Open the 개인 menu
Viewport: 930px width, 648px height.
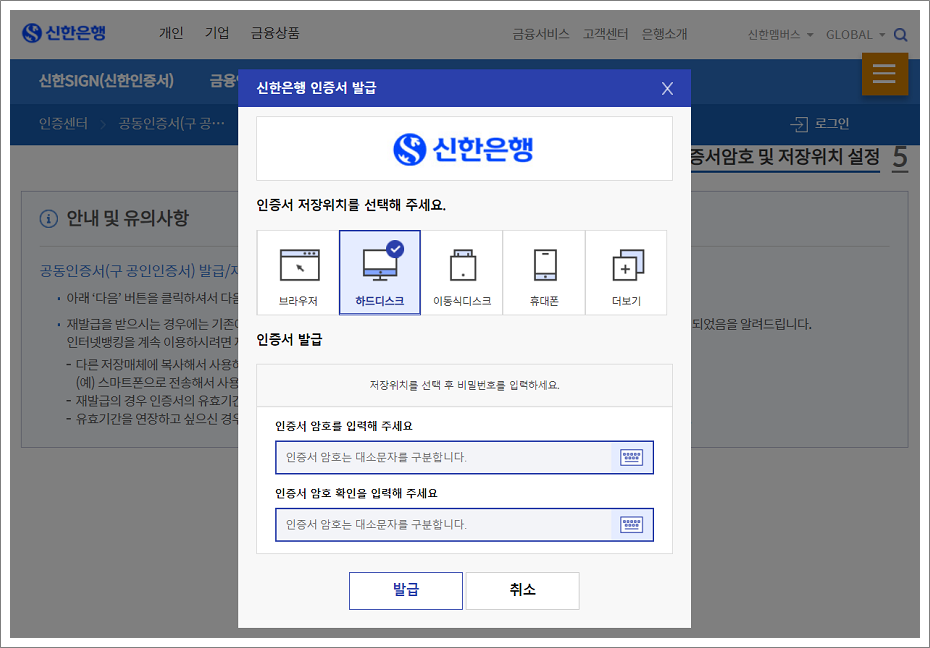[171, 33]
